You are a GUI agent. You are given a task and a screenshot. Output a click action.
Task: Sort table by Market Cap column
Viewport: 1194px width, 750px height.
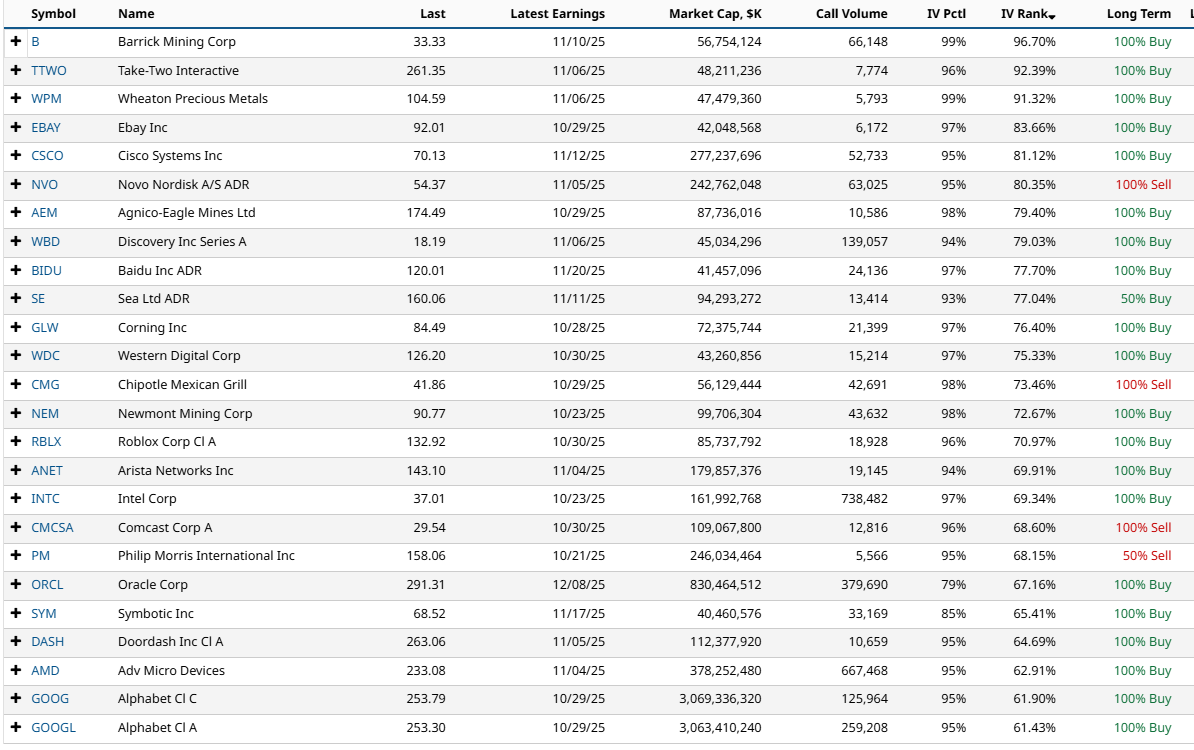[715, 14]
